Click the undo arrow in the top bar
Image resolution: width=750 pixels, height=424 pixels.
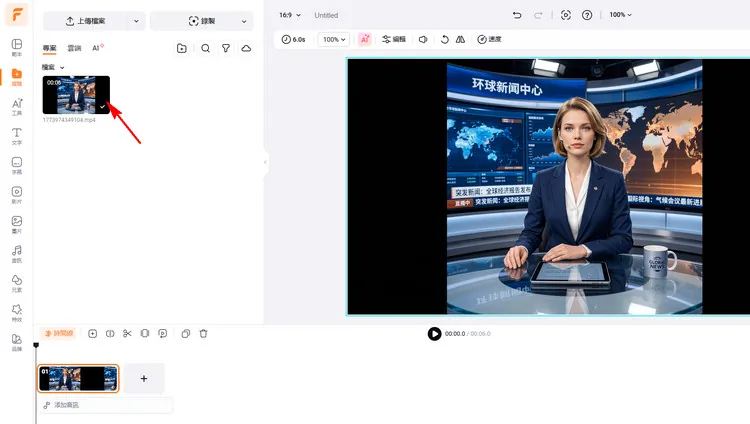click(x=517, y=15)
